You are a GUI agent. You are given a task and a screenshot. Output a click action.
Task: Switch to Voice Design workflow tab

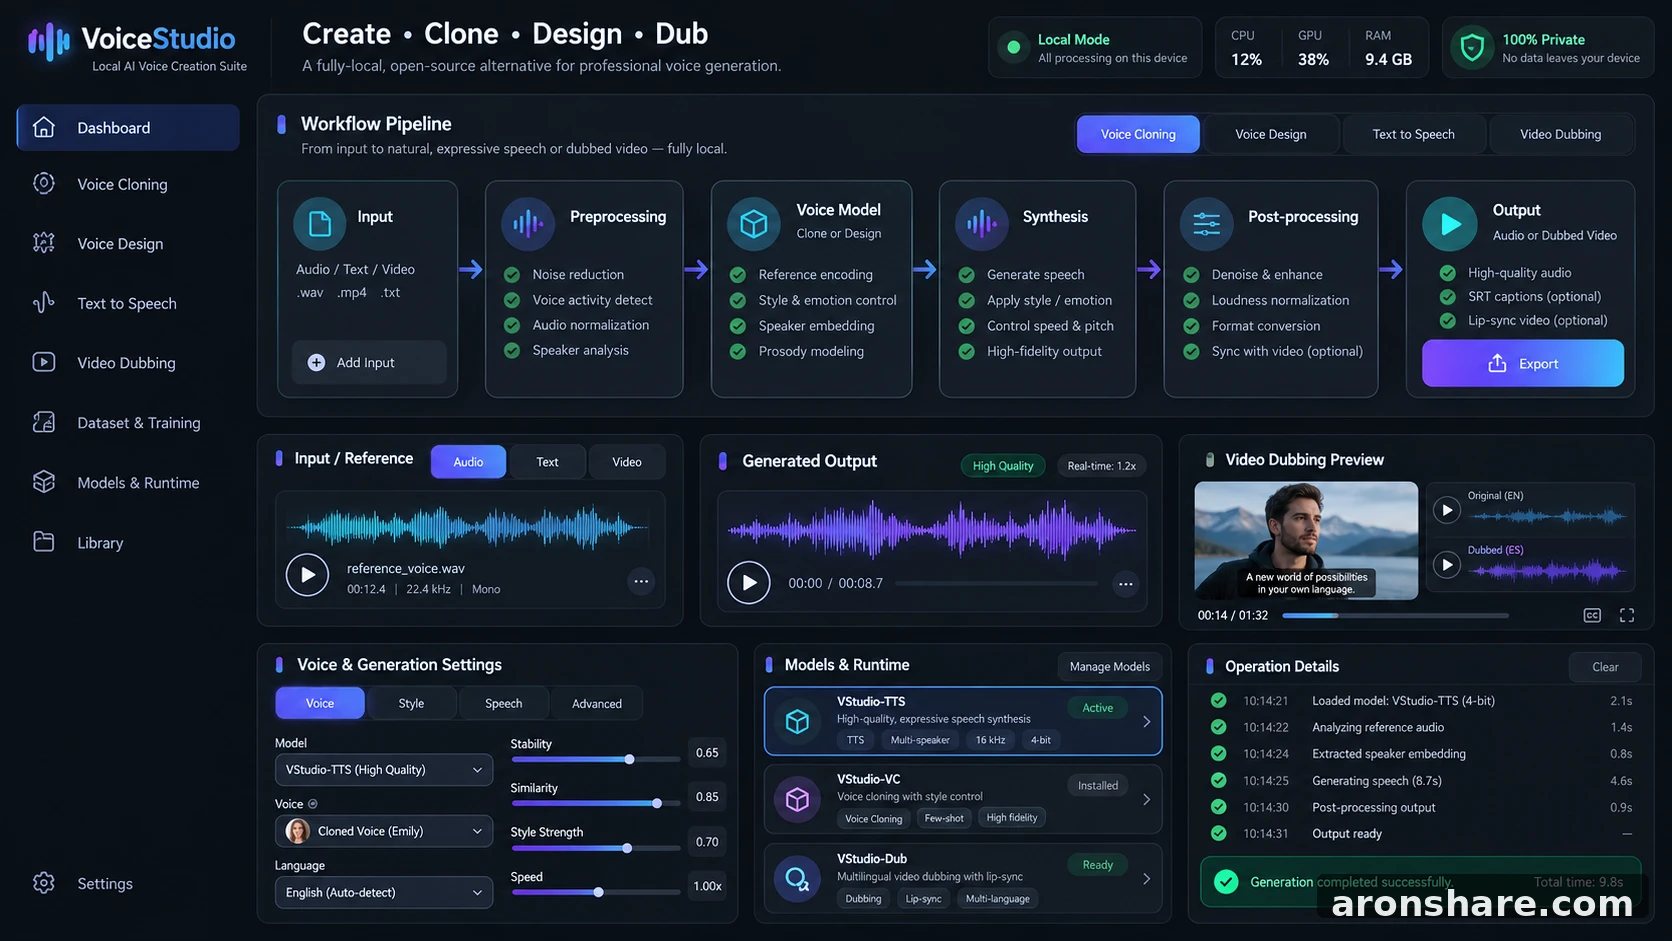coord(1270,134)
